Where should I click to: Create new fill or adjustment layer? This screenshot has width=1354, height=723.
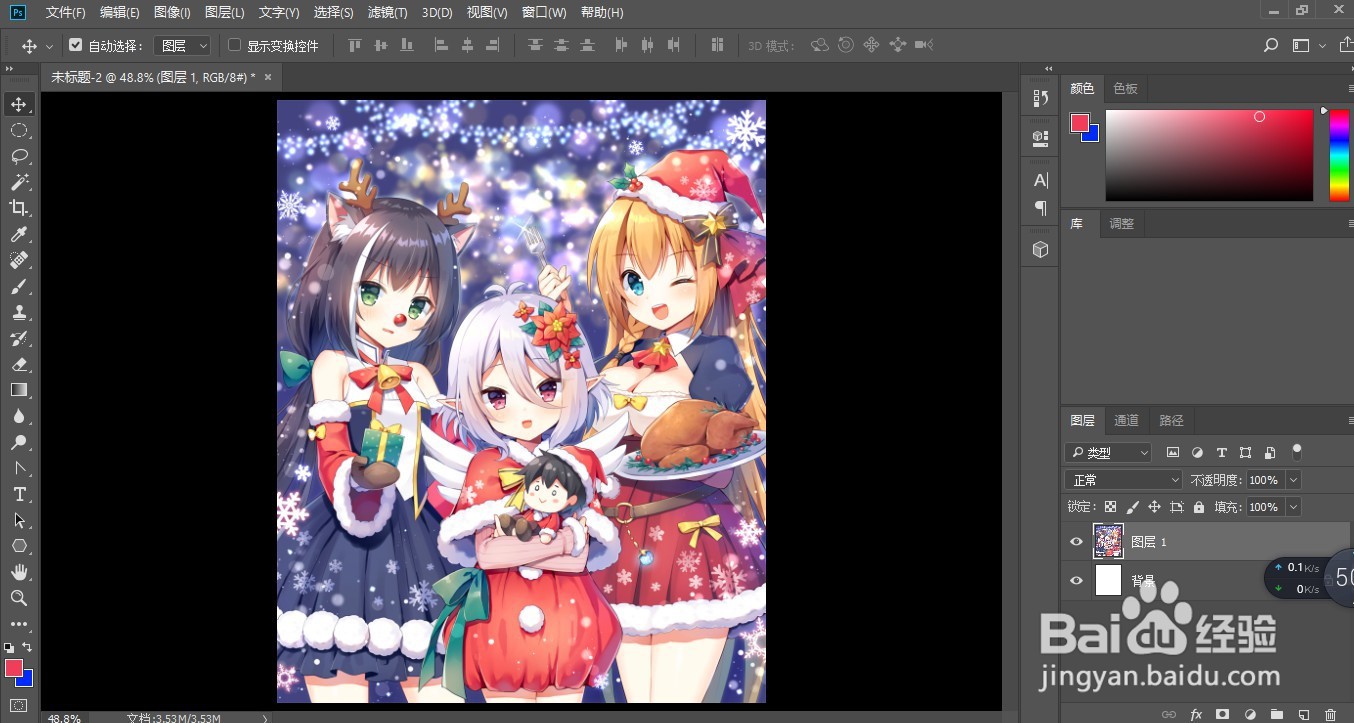pyautogui.click(x=1249, y=715)
